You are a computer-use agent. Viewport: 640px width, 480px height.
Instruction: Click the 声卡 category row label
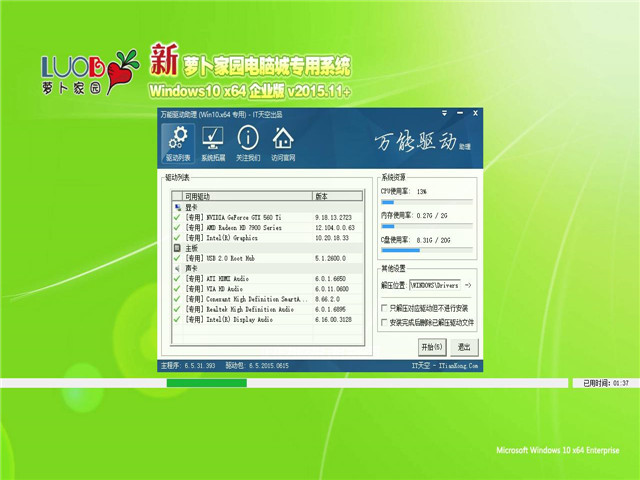[191, 269]
